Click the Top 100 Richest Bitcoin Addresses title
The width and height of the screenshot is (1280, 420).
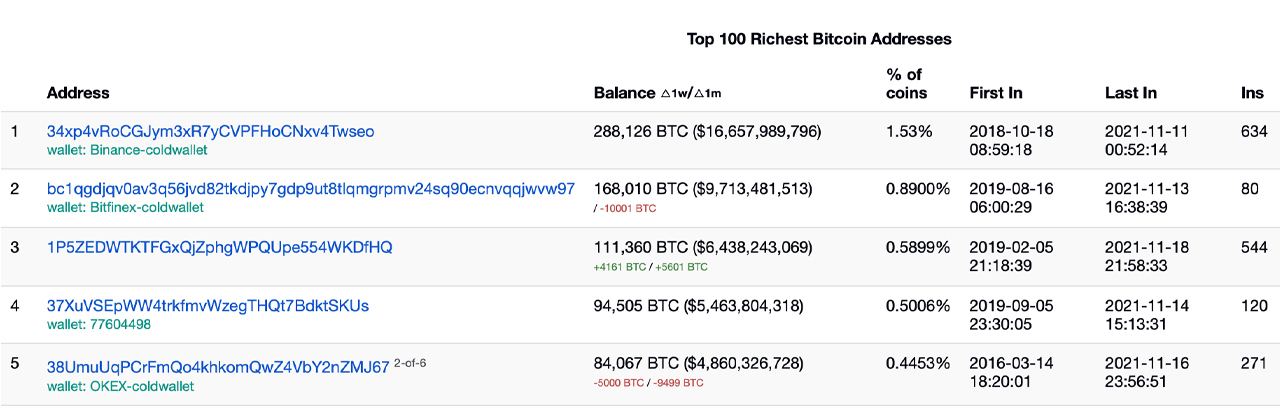click(x=818, y=39)
